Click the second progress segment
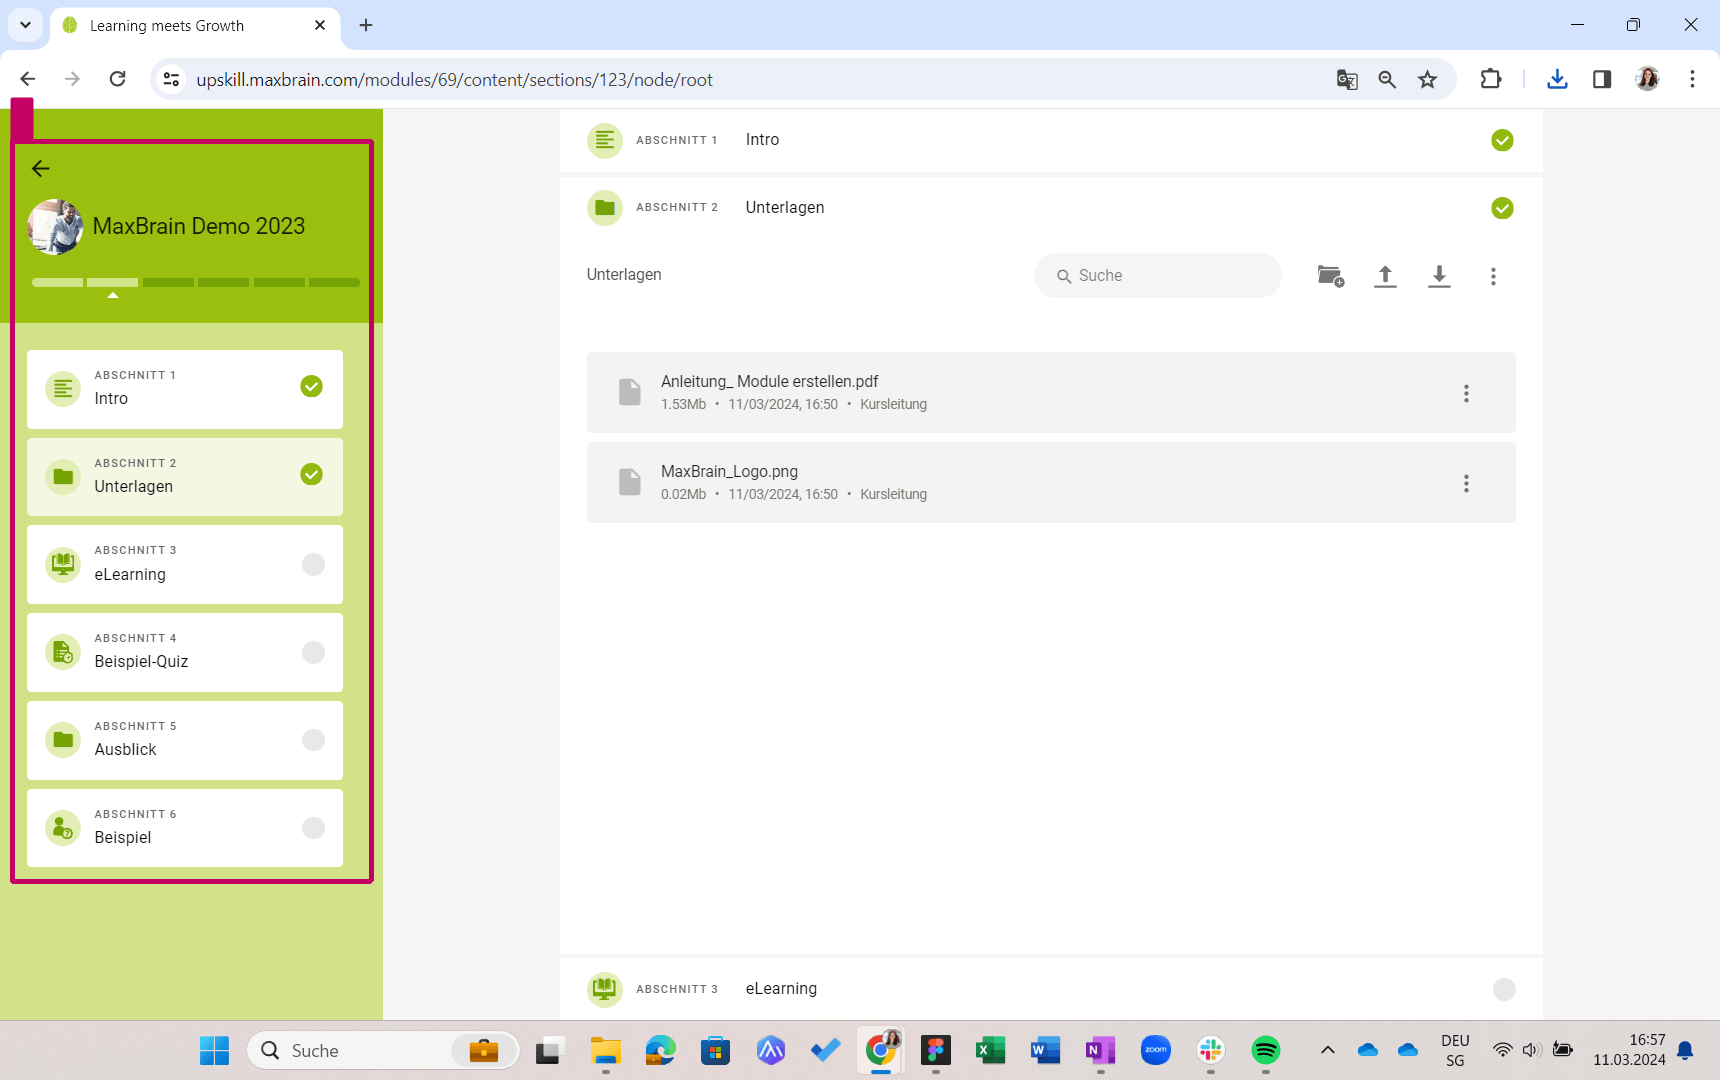The height and width of the screenshot is (1080, 1720). (x=112, y=283)
